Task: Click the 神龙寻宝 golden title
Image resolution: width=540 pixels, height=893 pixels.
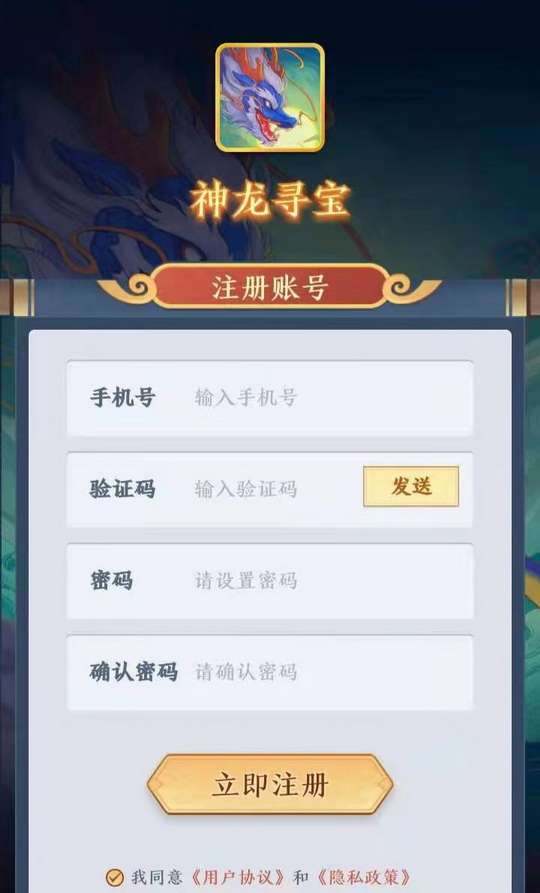Action: click(x=270, y=202)
